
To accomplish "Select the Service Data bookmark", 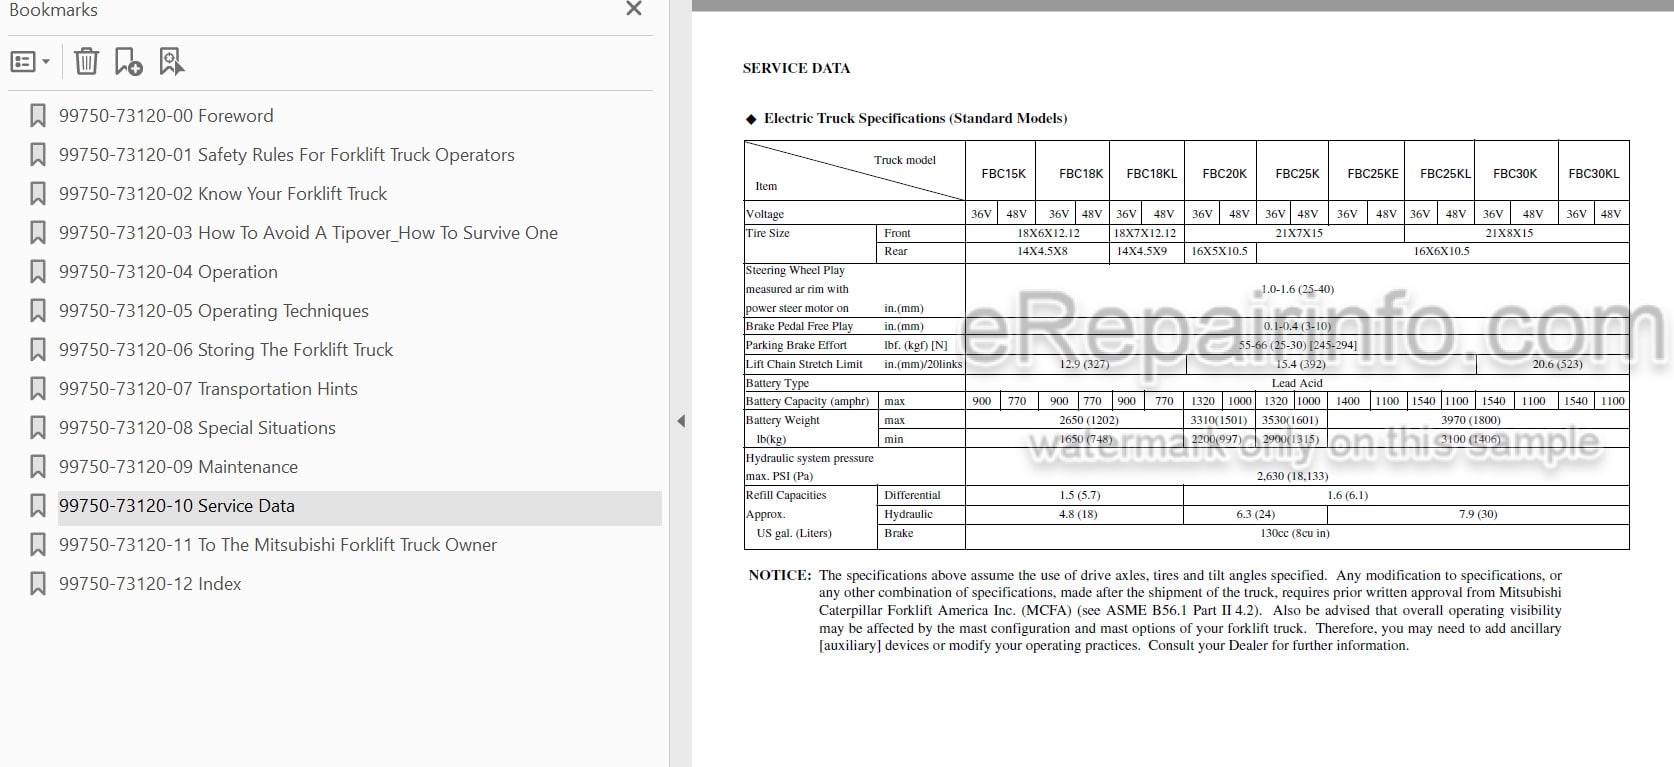I will [176, 506].
